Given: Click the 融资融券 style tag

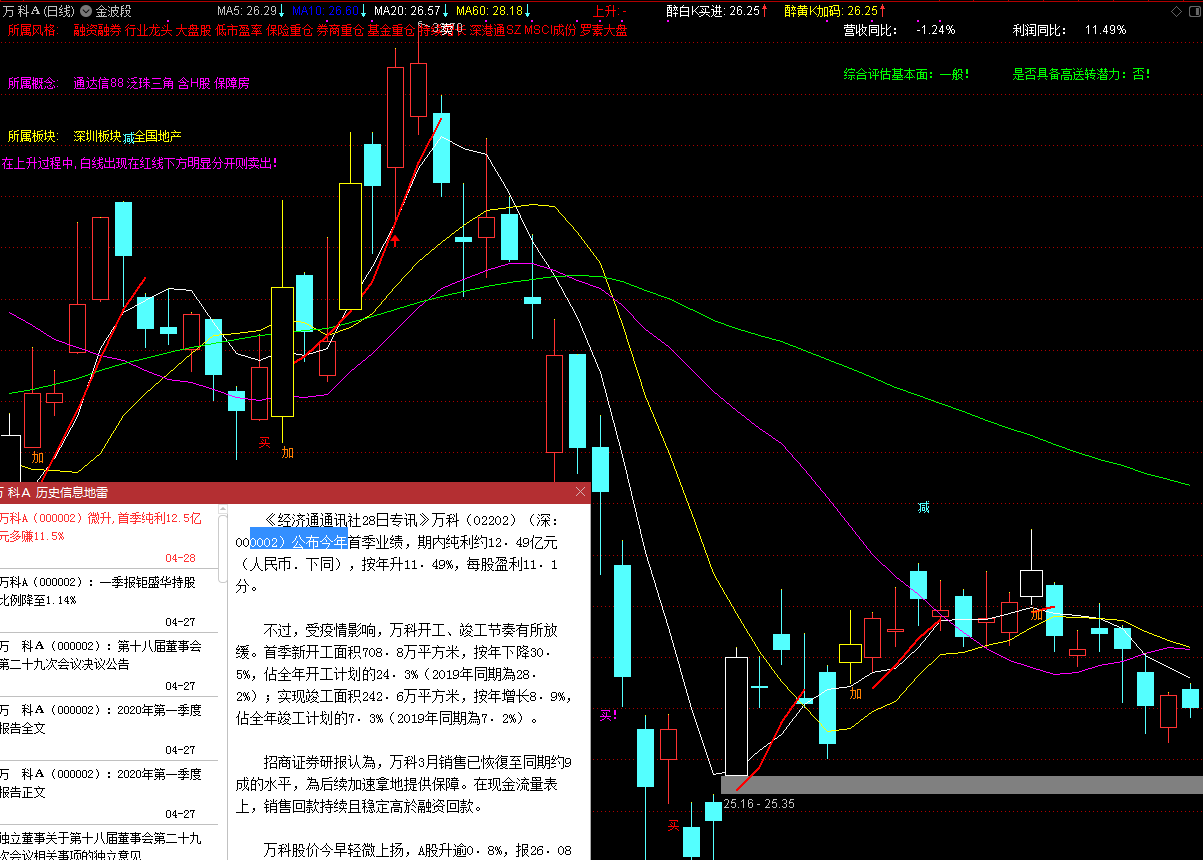Looking at the screenshot, I should (x=97, y=30).
